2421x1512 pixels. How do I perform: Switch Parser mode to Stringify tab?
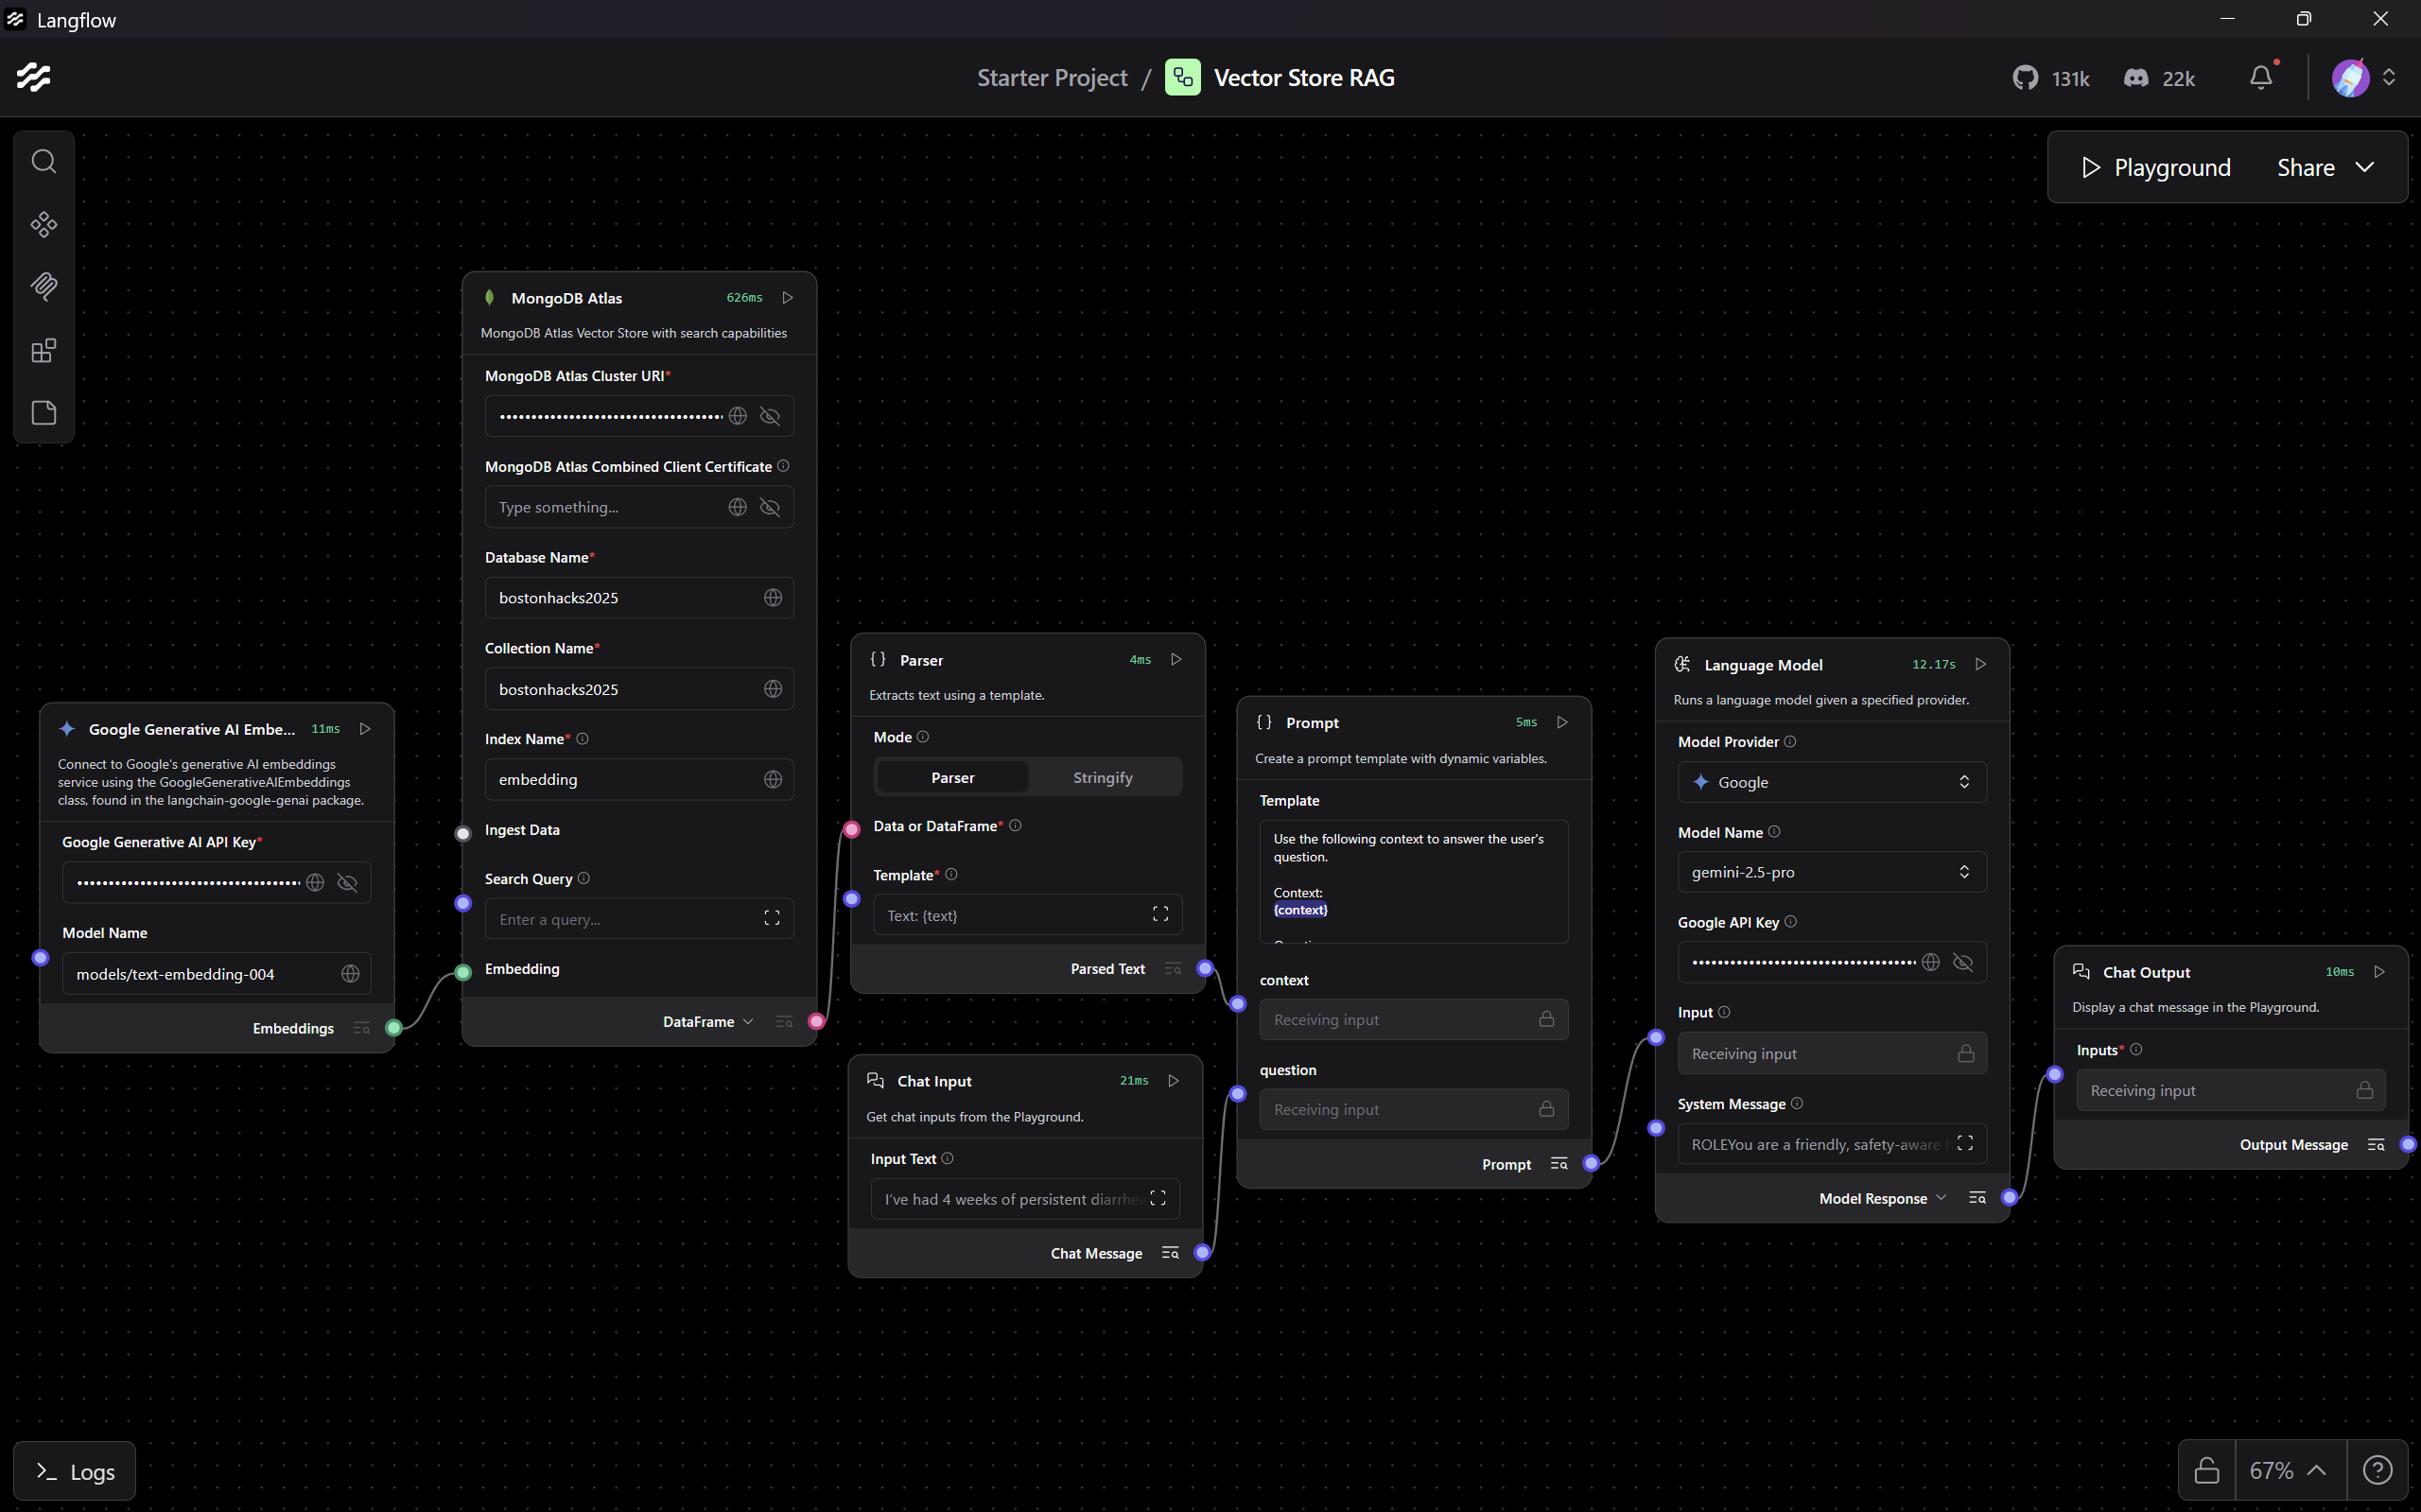tap(1102, 777)
